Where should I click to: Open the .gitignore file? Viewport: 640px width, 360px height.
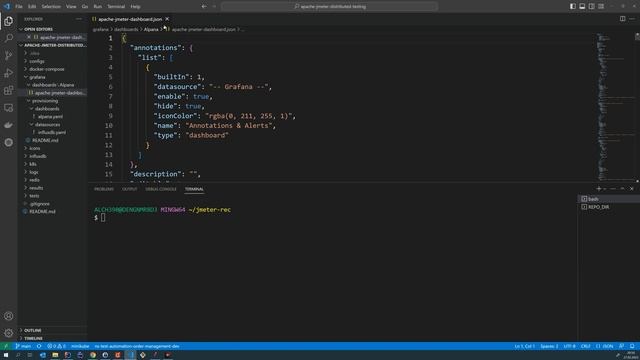(39, 204)
